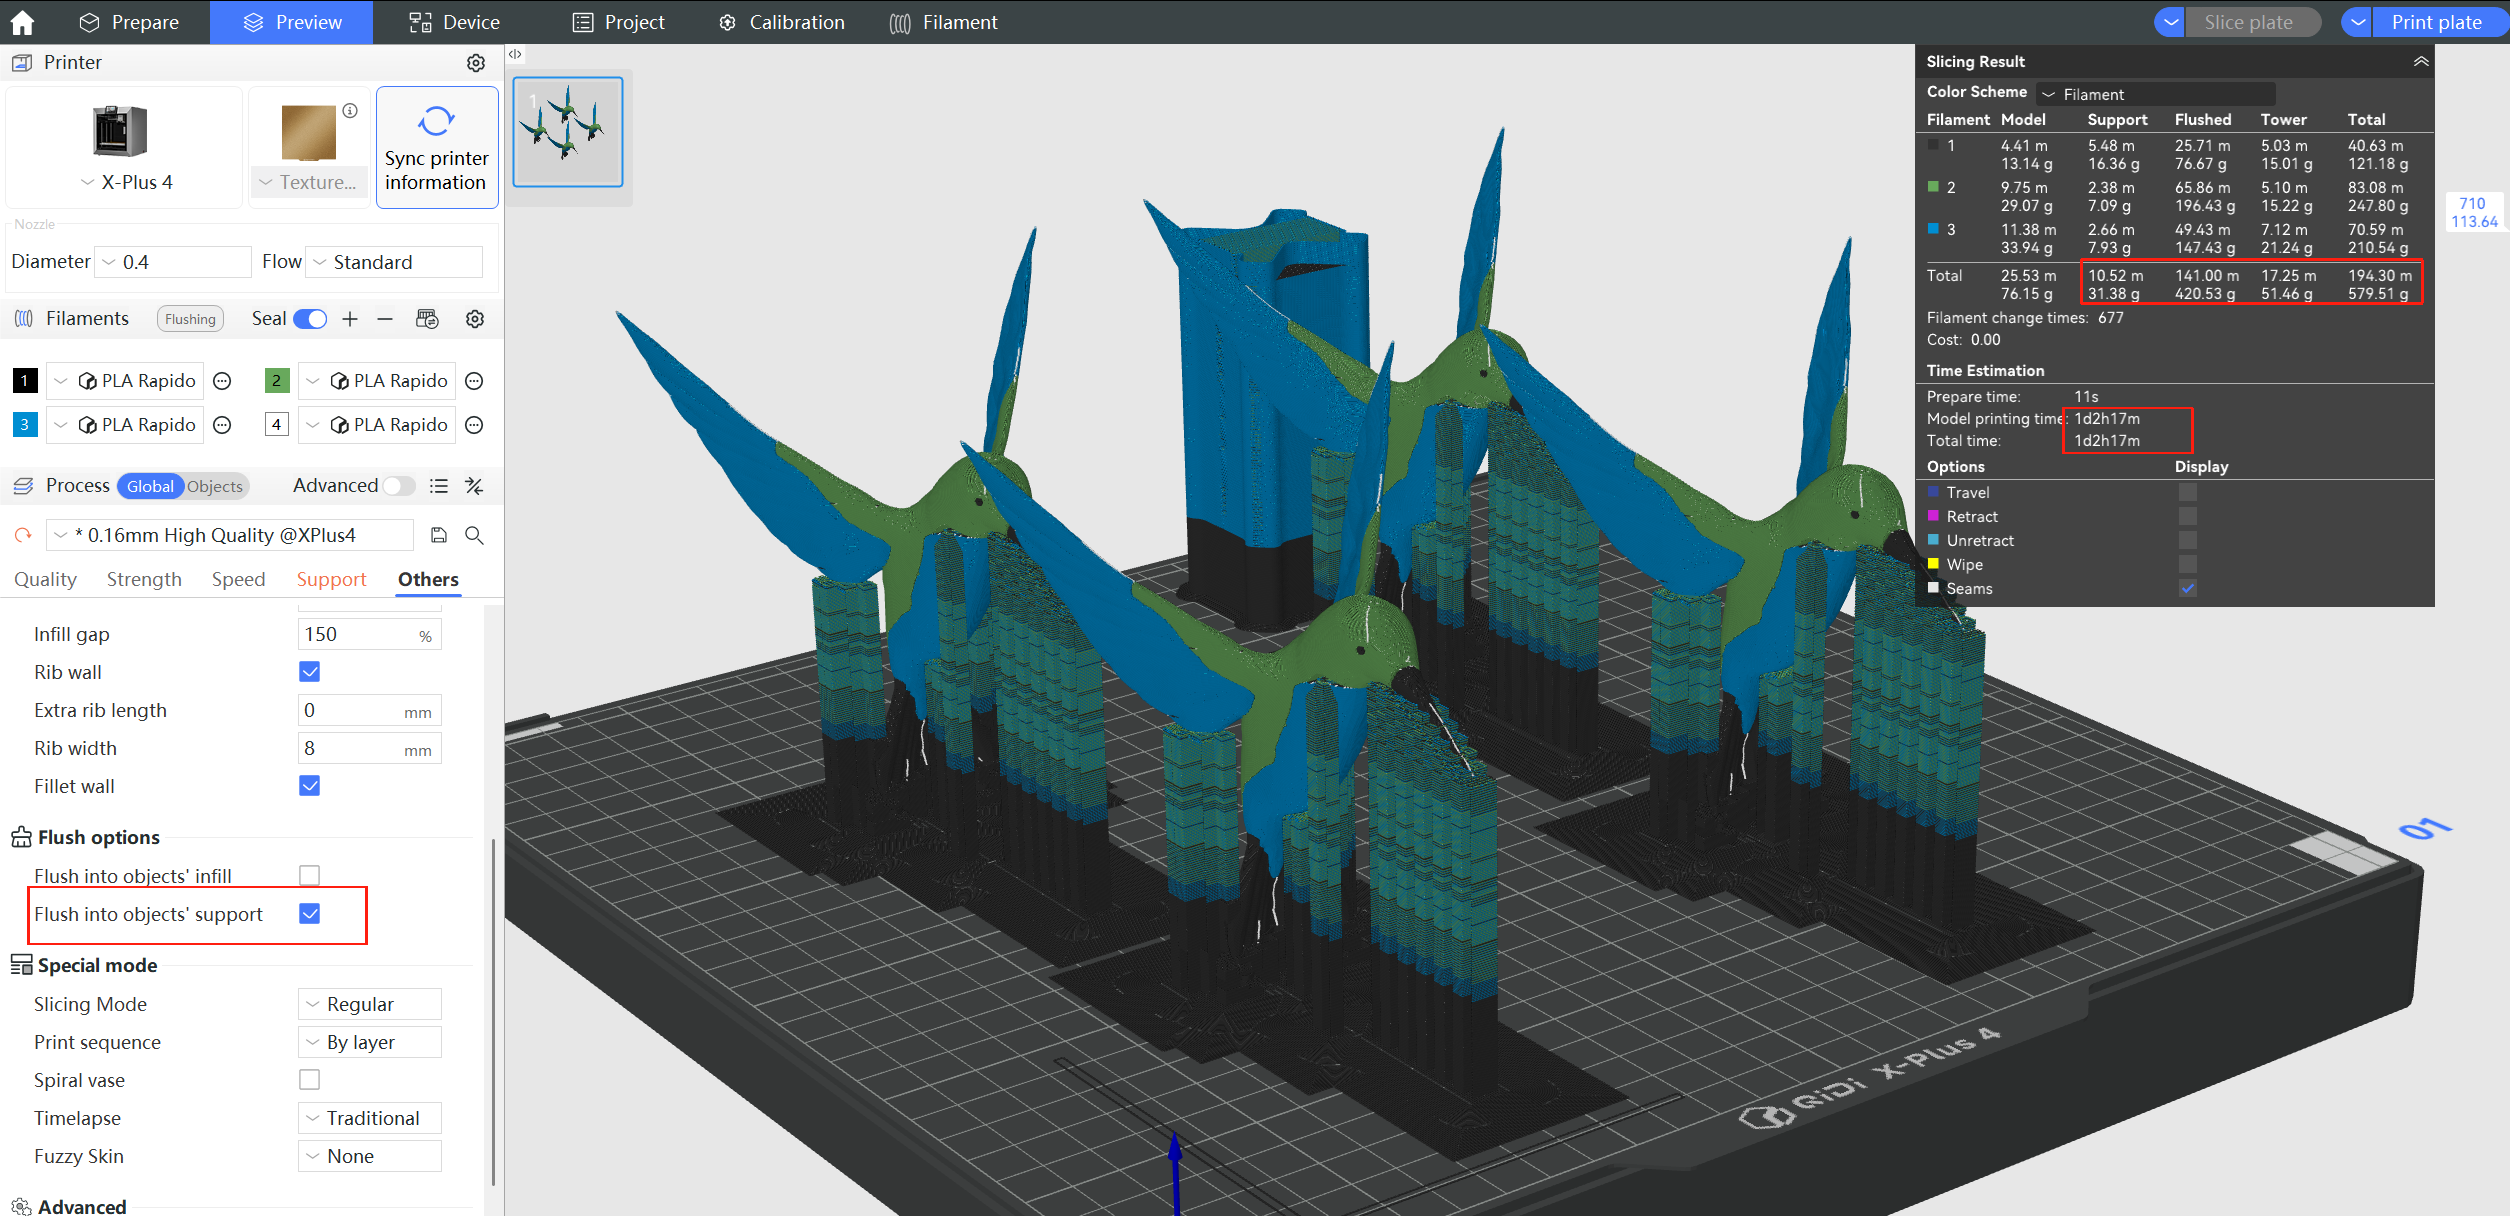
Task: Click the textured build plate image
Action: (309, 133)
